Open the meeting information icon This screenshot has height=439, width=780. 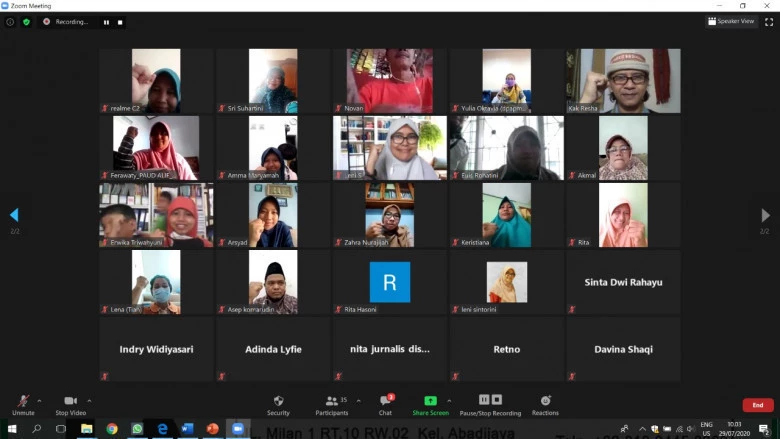click(10, 22)
